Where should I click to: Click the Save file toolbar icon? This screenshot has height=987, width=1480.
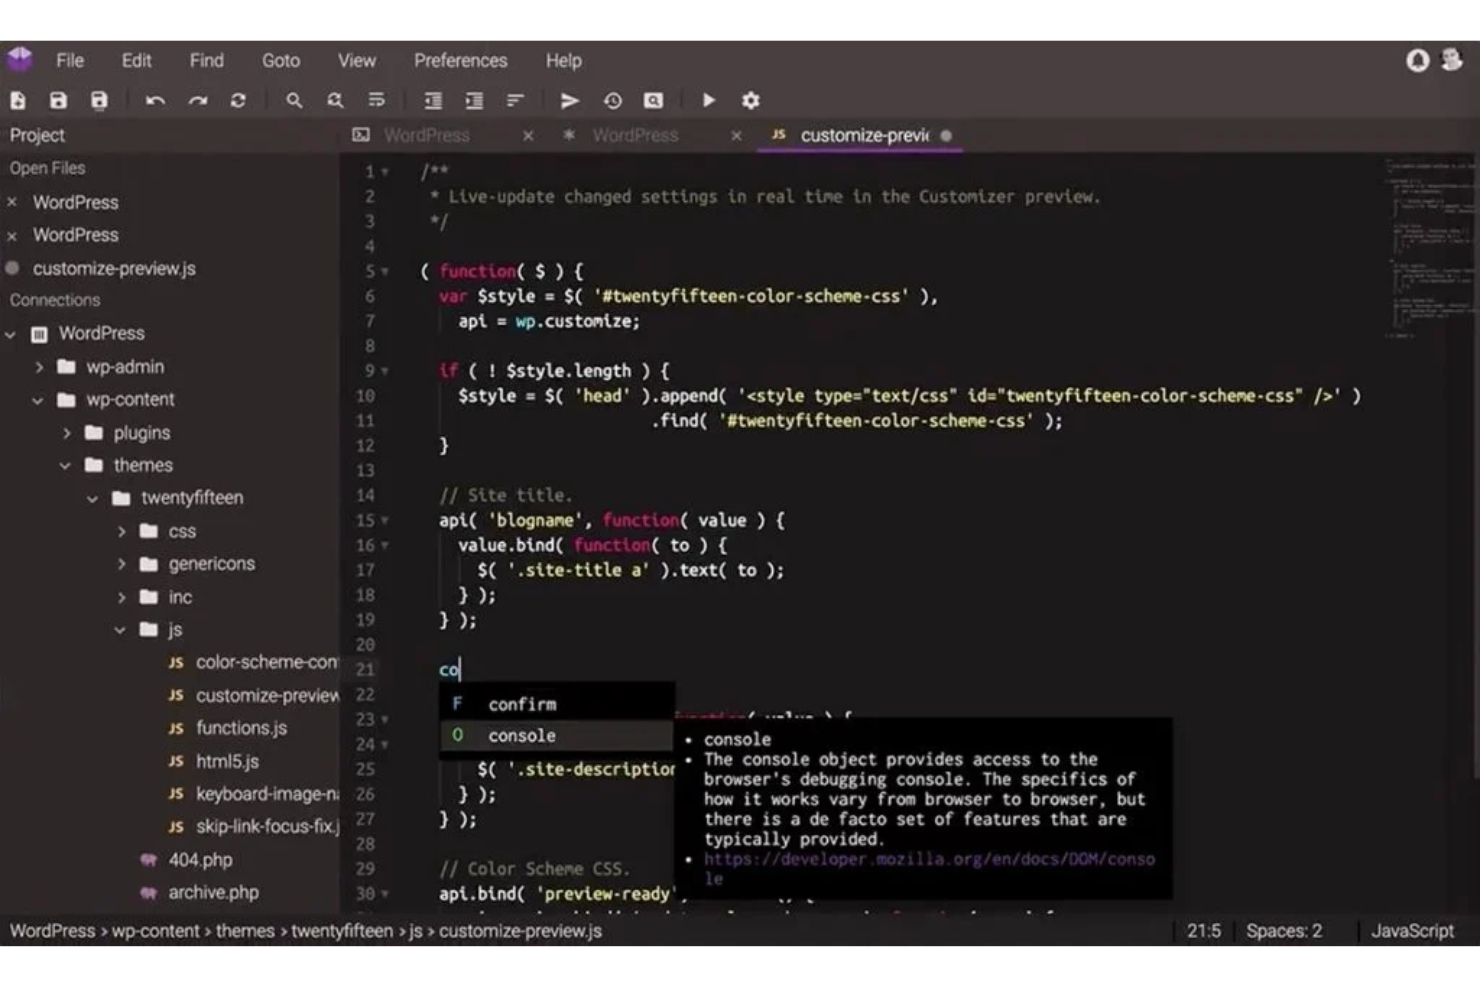(58, 100)
